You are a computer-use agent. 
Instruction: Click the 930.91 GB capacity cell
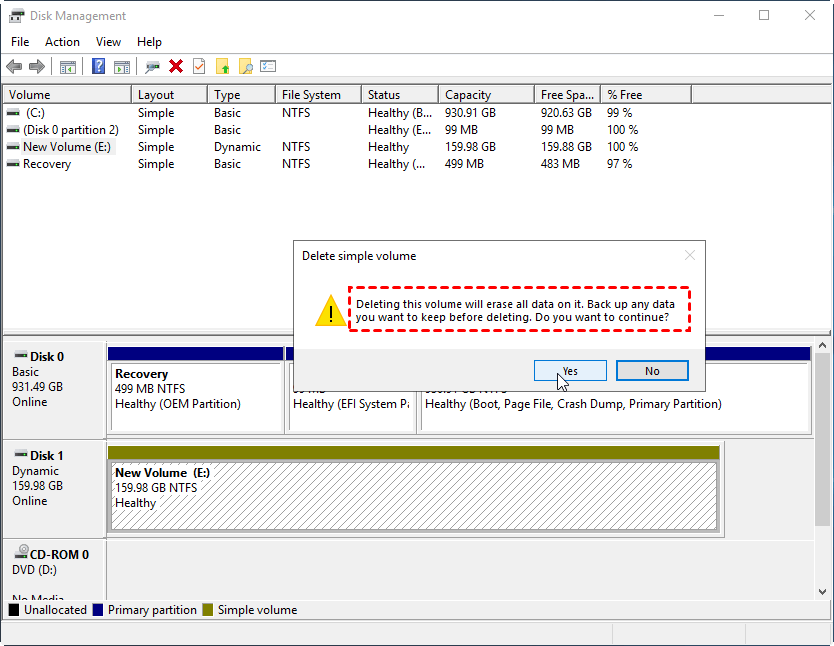coord(470,113)
